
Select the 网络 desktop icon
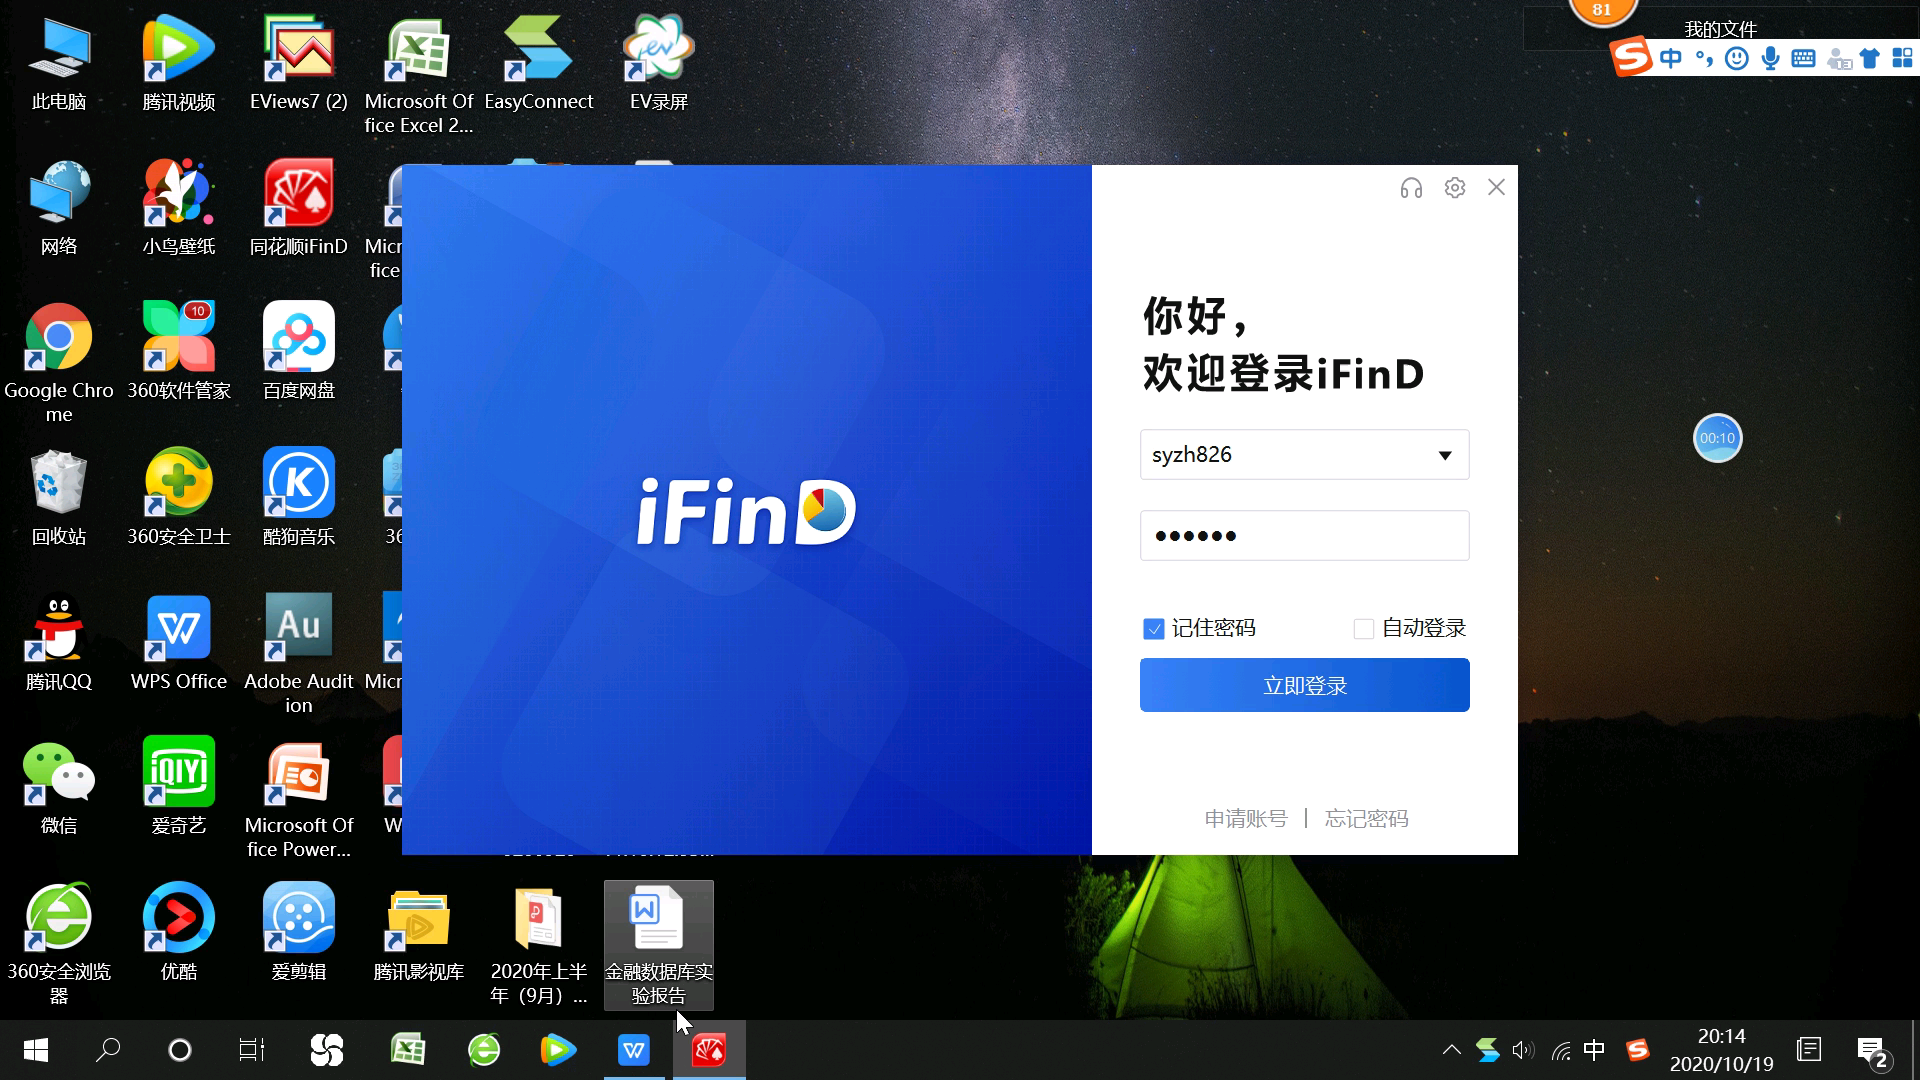tap(59, 207)
